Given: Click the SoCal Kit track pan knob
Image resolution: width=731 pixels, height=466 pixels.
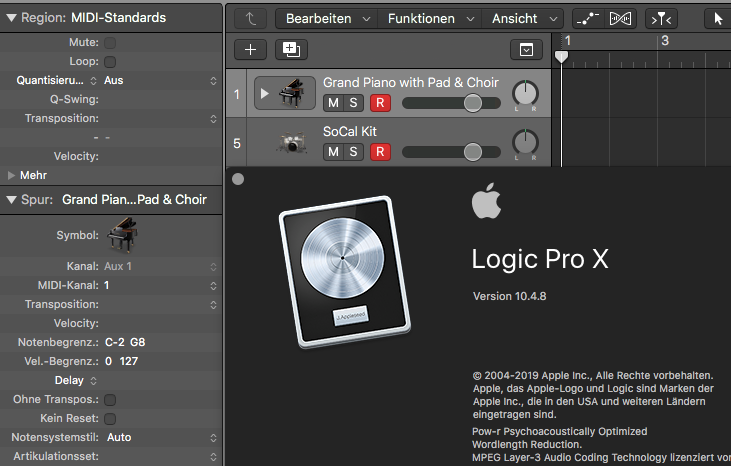Looking at the screenshot, I should click(525, 143).
